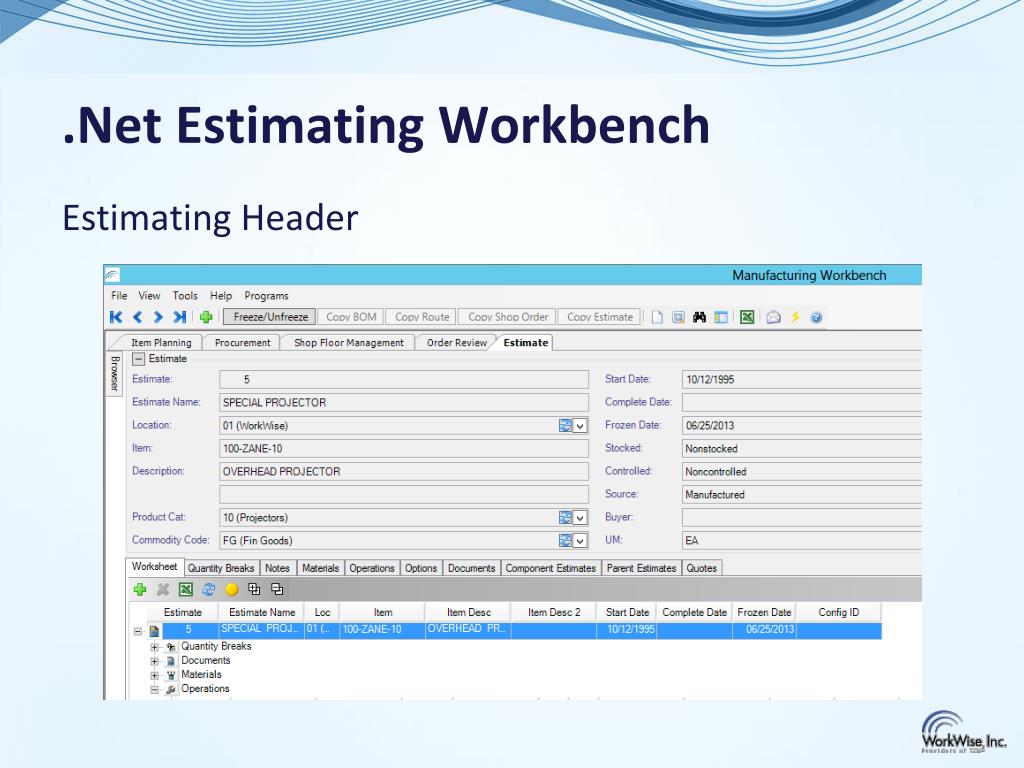
Task: Click the Freeze/Unfreeze button
Action: tap(270, 317)
